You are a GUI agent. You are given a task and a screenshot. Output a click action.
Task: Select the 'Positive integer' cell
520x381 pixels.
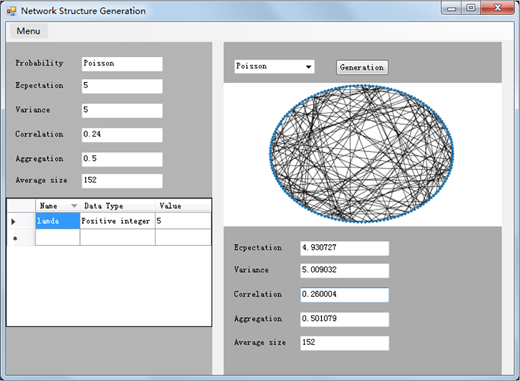click(117, 221)
